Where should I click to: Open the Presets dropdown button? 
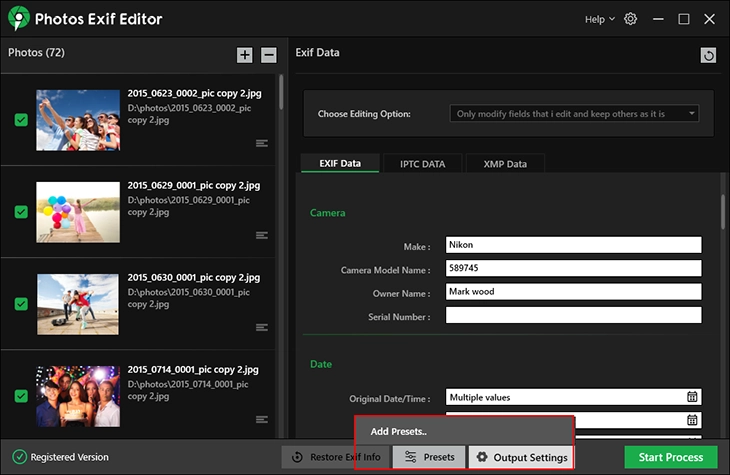tap(429, 457)
